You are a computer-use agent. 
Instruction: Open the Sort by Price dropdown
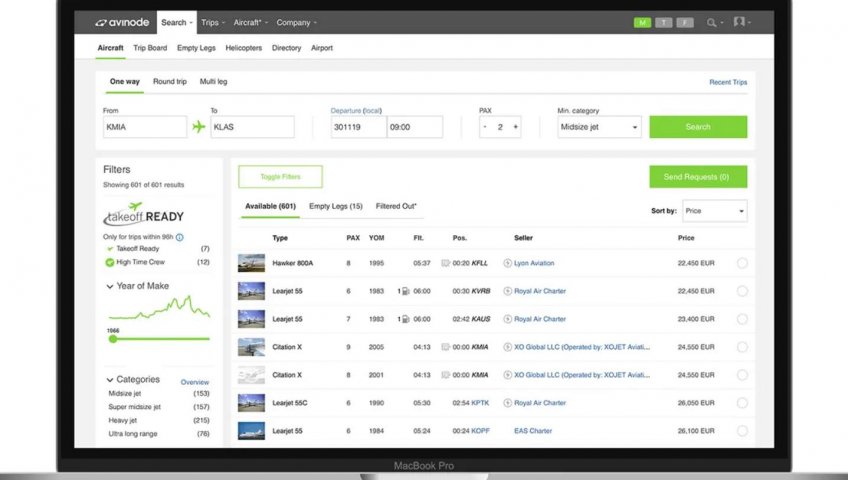(714, 211)
